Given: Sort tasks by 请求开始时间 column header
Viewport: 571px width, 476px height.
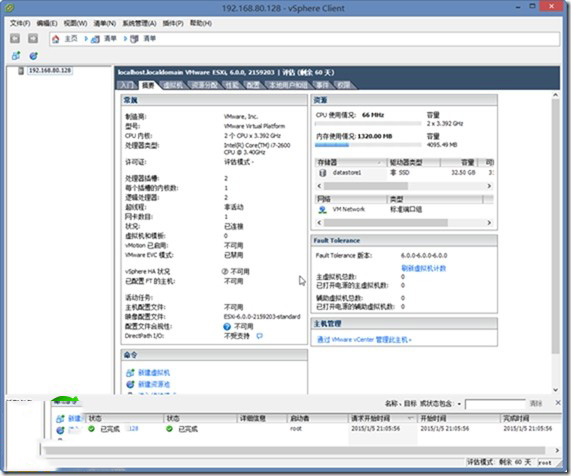Looking at the screenshot, I should coord(382,418).
